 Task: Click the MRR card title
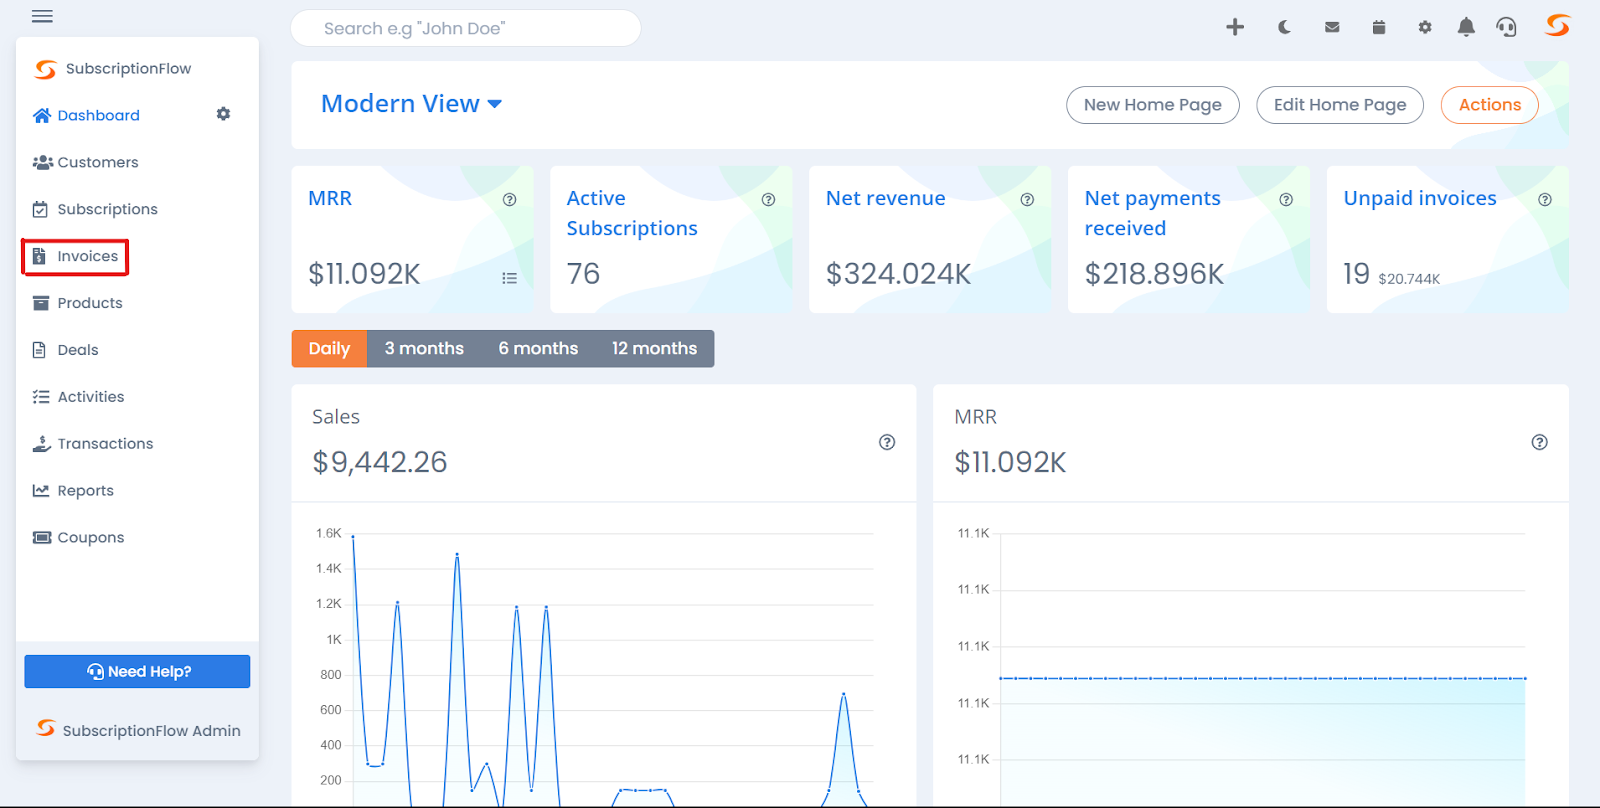[x=330, y=198]
